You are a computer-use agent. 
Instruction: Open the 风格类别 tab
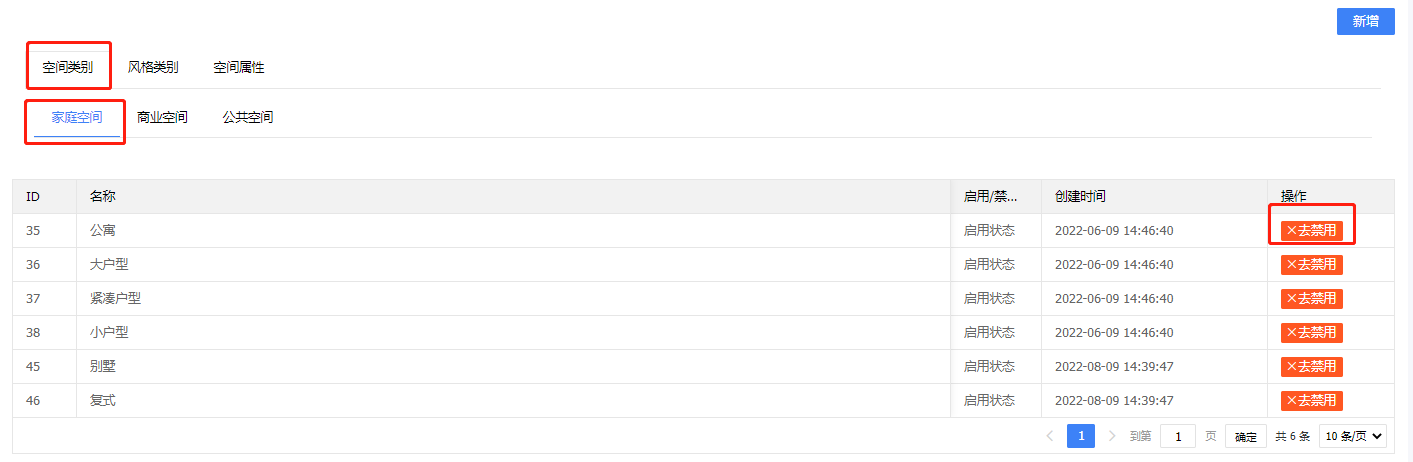coord(153,68)
